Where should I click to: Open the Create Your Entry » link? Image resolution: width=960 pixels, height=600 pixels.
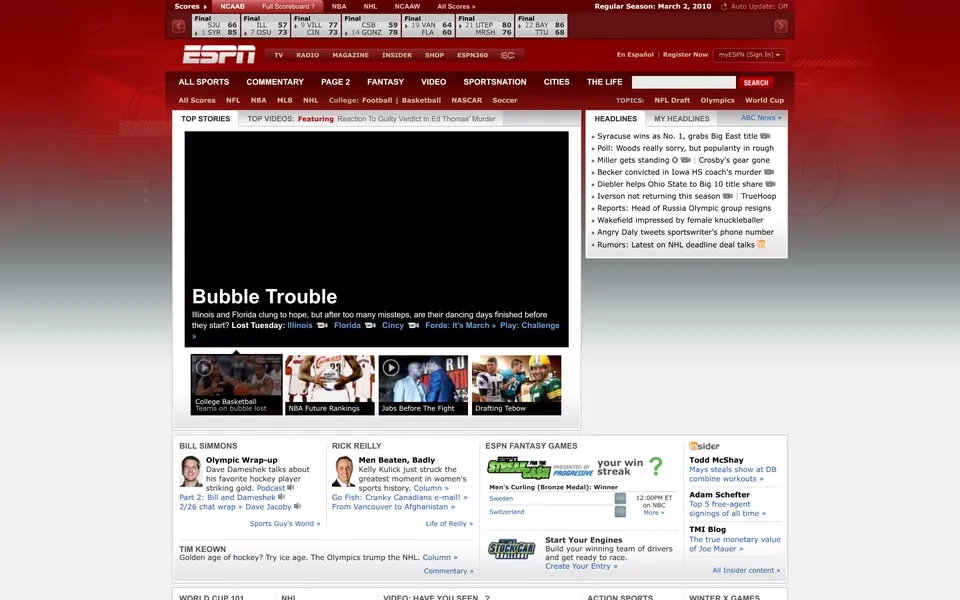(581, 566)
